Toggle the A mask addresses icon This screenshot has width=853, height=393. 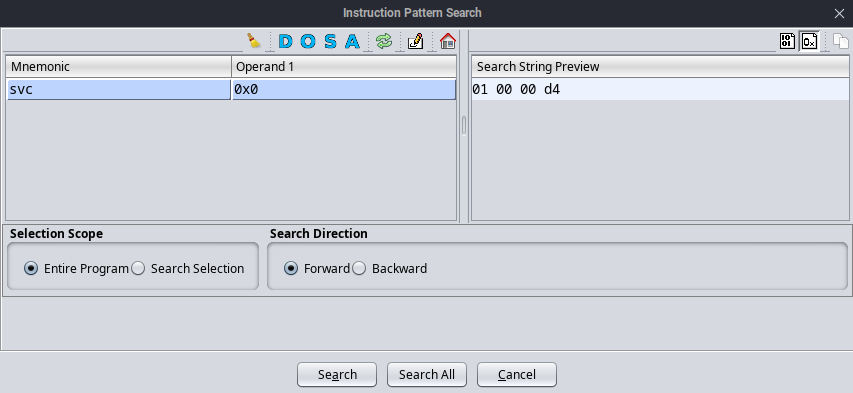point(353,41)
